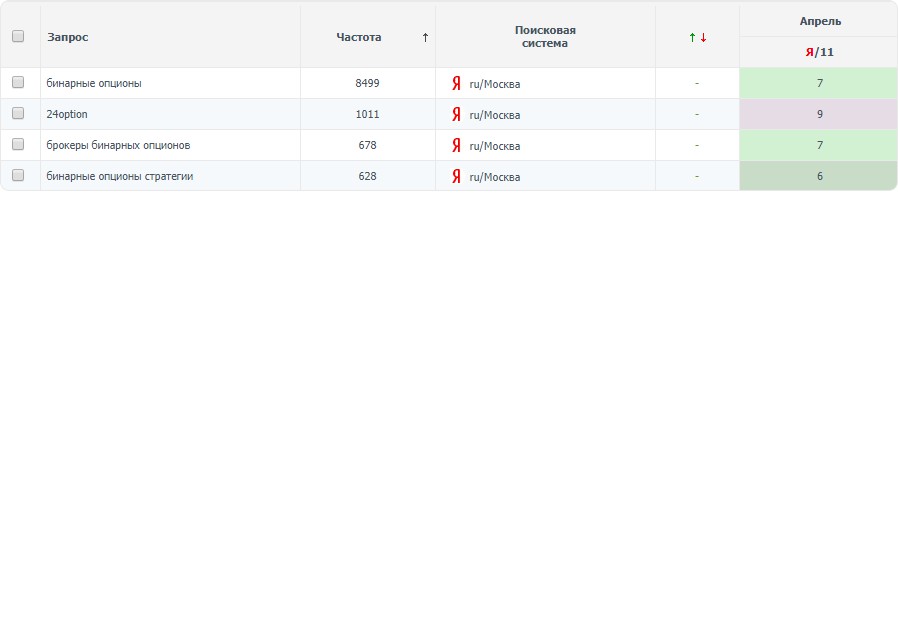Select query брокеры бинарных опционов

tap(118, 145)
